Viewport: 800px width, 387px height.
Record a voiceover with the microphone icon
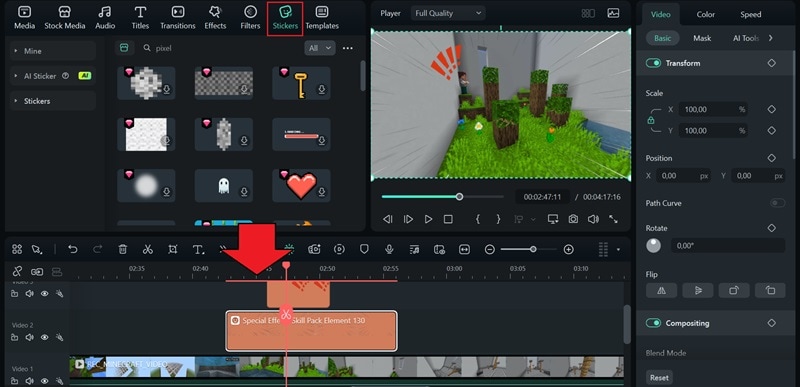click(x=389, y=249)
